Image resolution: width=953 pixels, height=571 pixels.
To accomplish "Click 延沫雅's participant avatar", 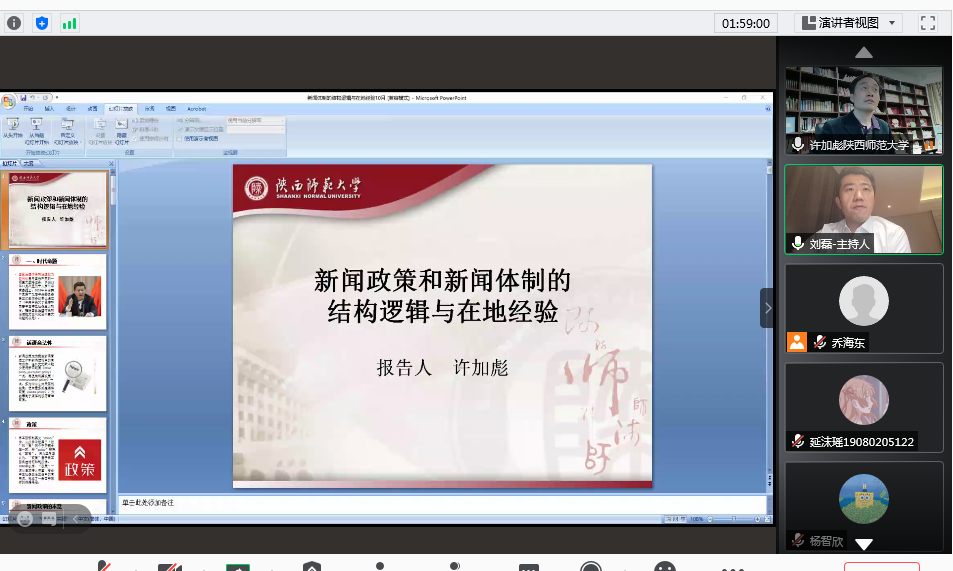I will [x=863, y=400].
